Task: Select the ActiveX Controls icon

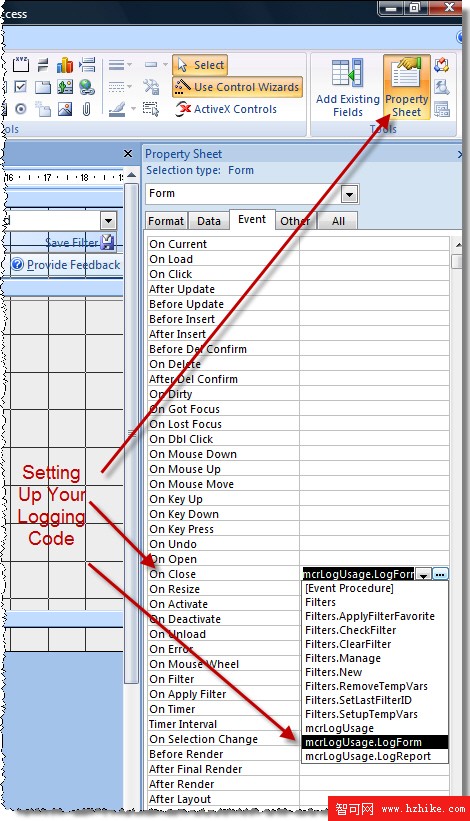Action: 183,109
